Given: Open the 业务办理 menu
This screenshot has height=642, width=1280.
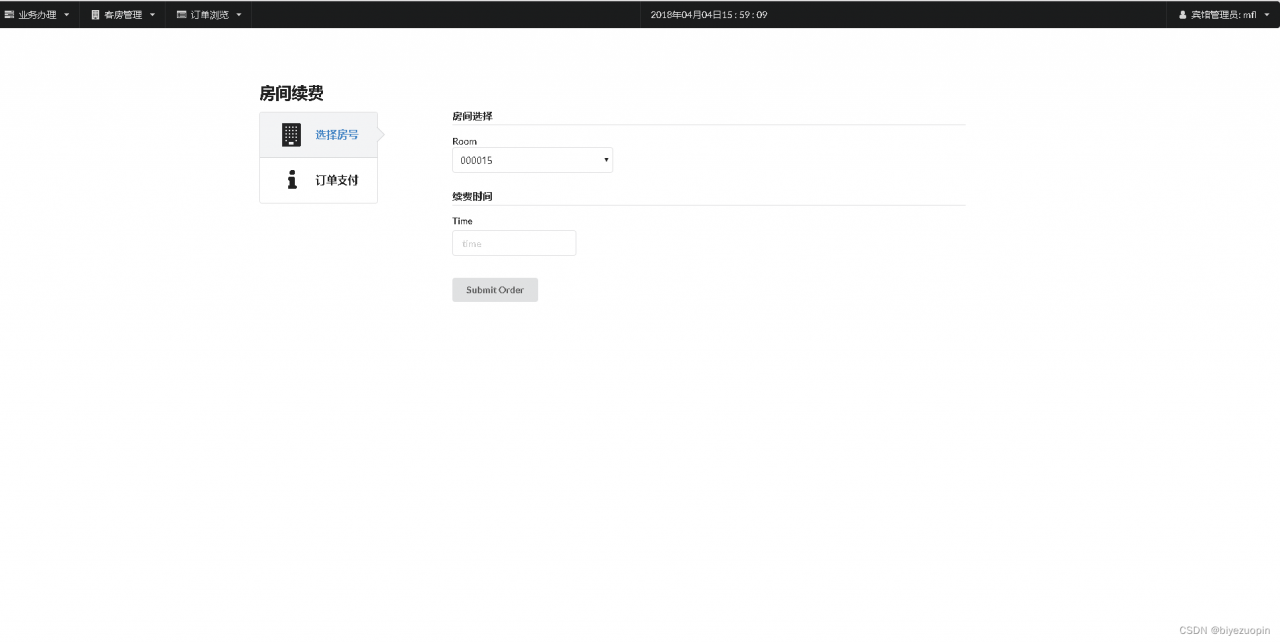Looking at the screenshot, I should 38,15.
